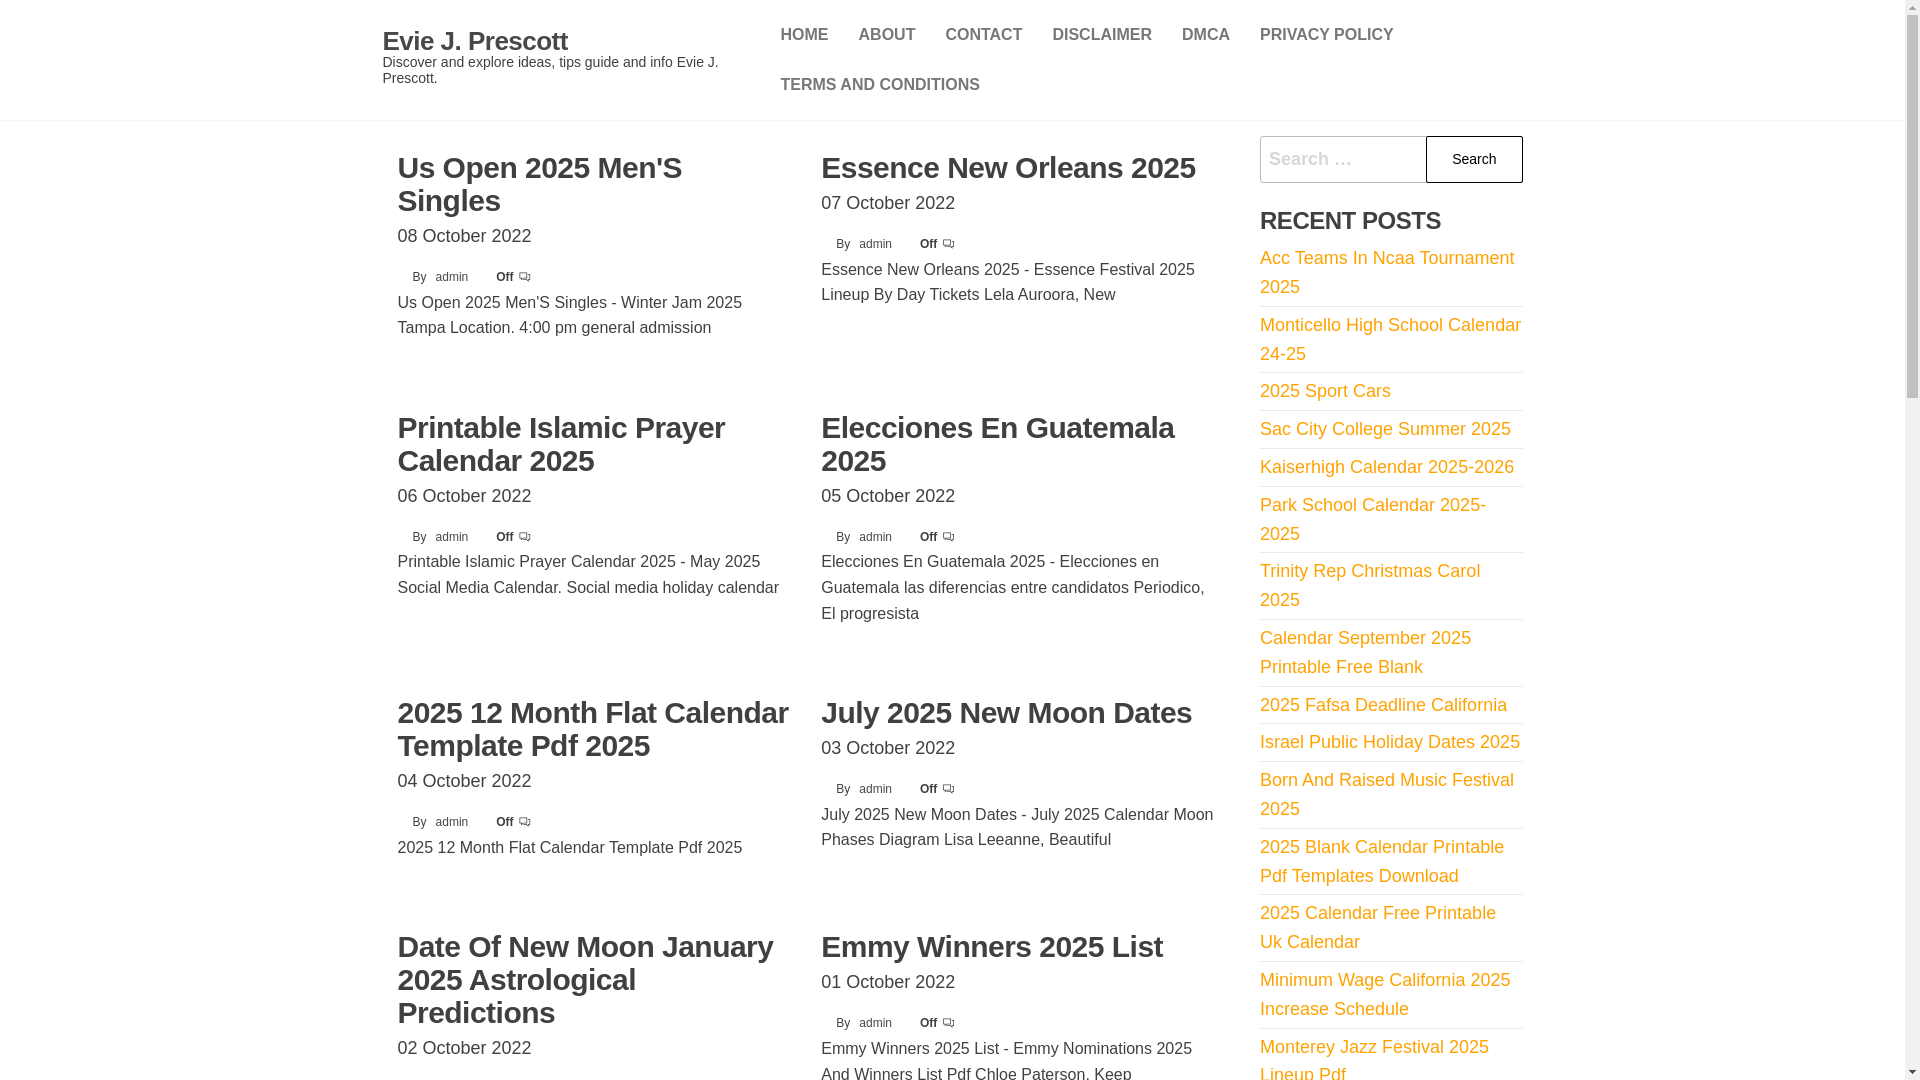Open Born And Raised Music Festival 2025
This screenshot has height=1080, width=1920.
click(1386, 794)
